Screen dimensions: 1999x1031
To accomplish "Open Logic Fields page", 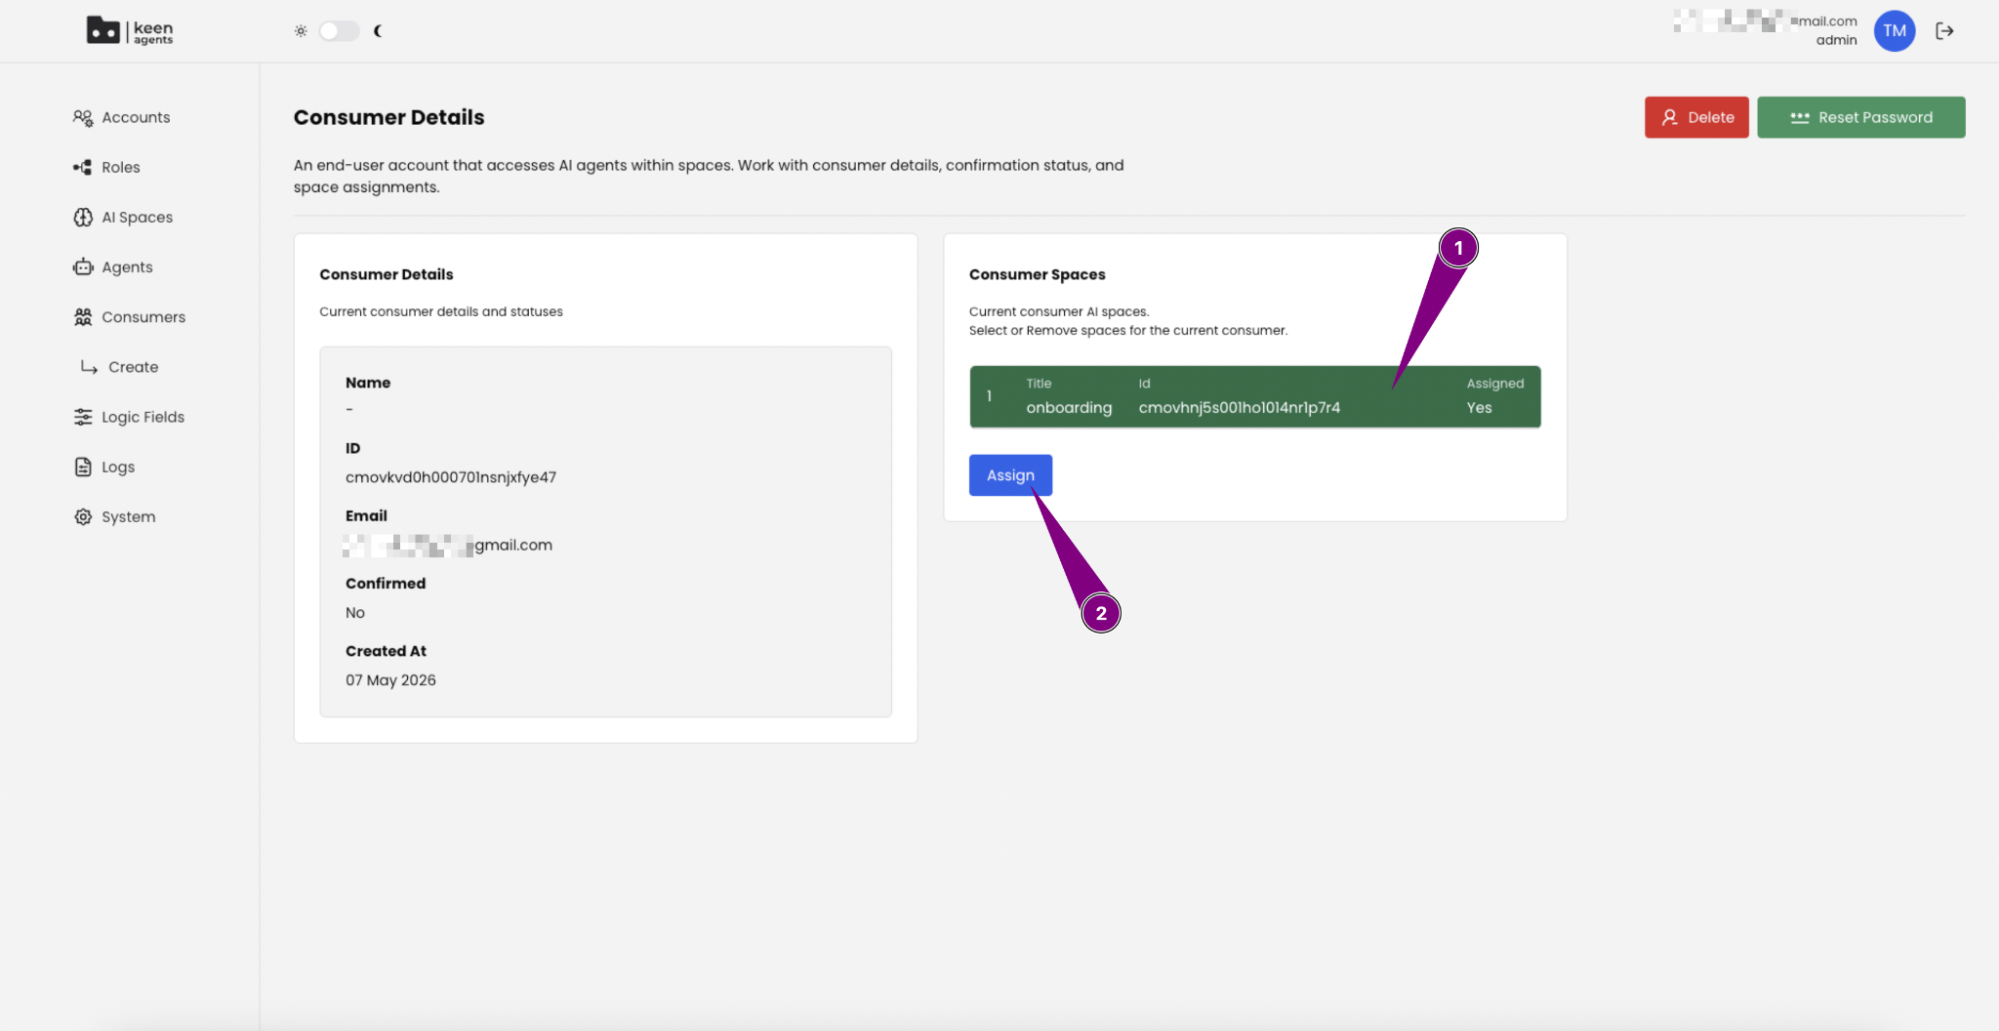I will point(143,417).
